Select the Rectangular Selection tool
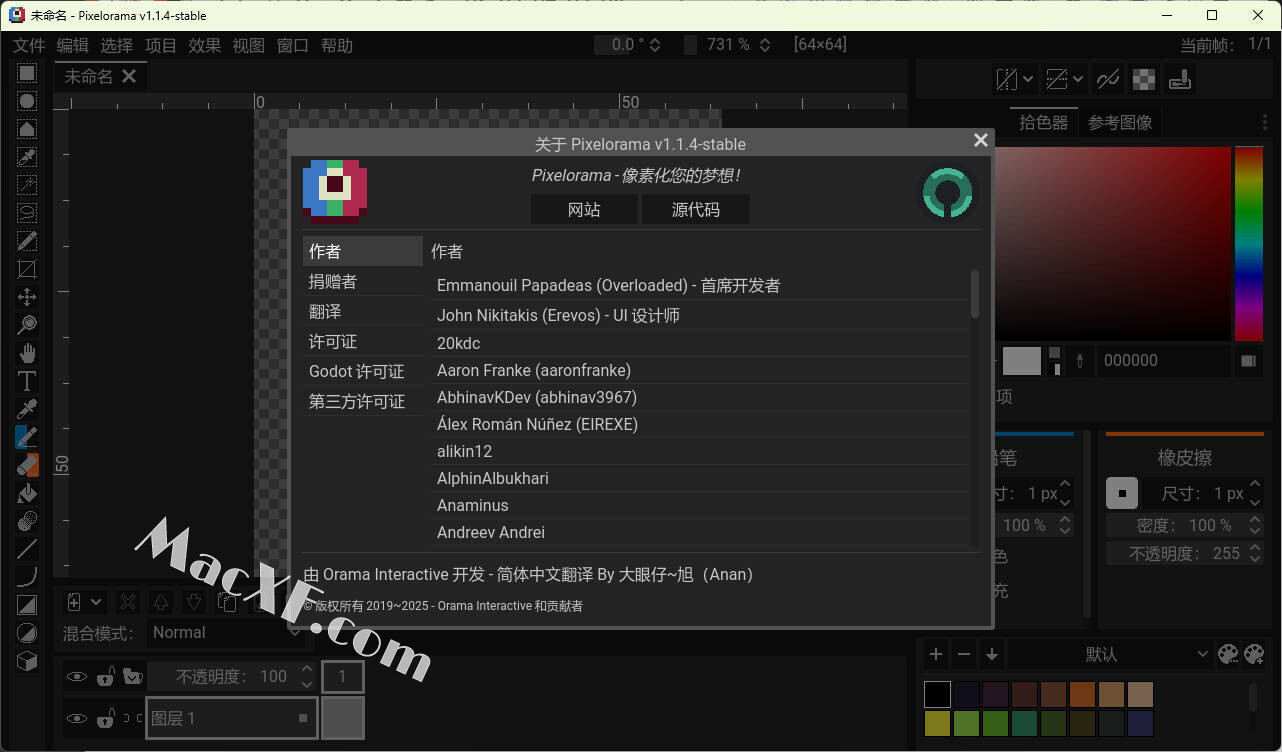 coord(27,73)
